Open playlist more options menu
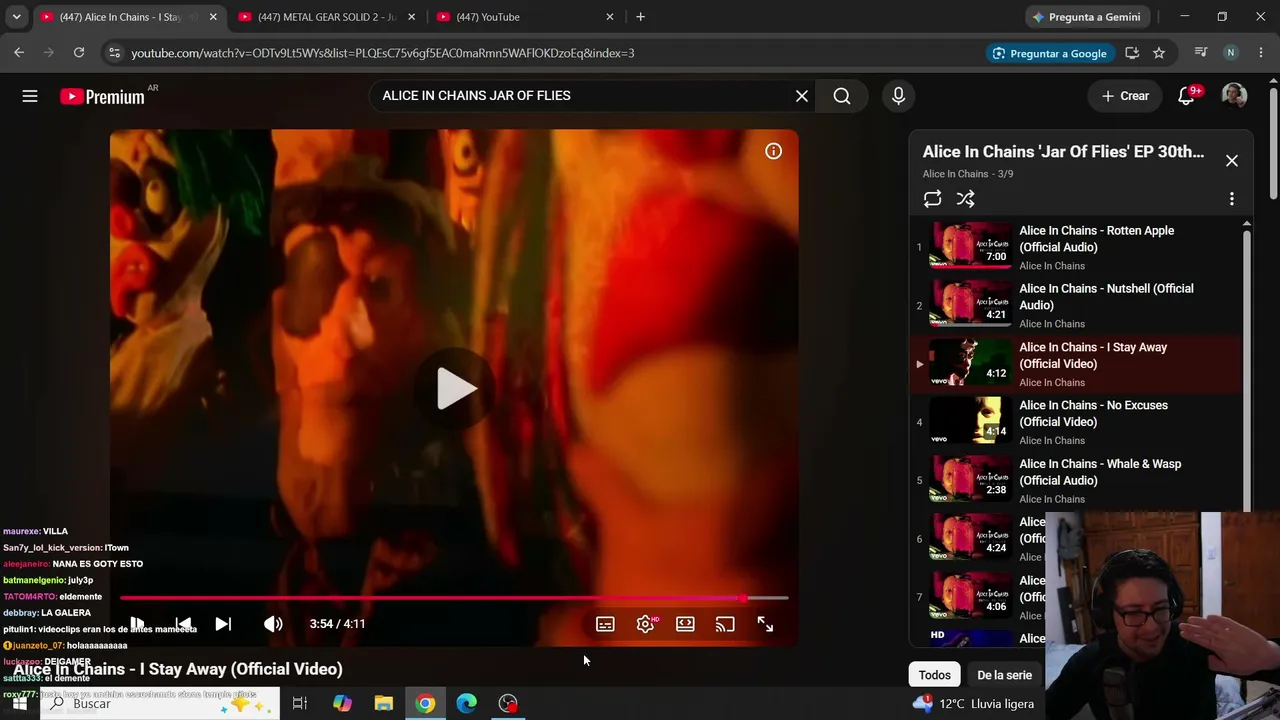1280x720 pixels. coord(1232,199)
